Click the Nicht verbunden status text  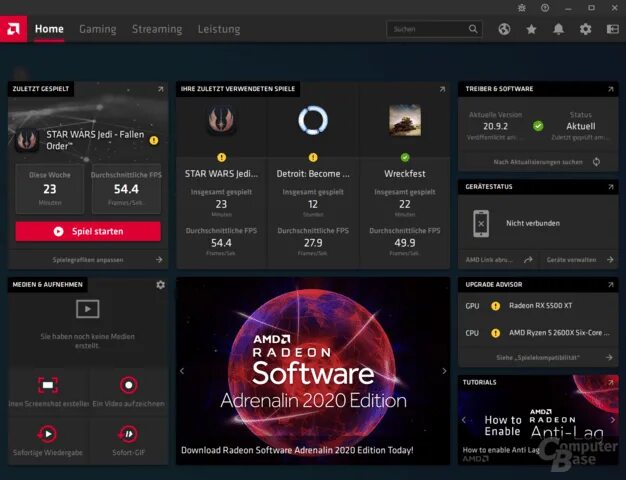(533, 224)
